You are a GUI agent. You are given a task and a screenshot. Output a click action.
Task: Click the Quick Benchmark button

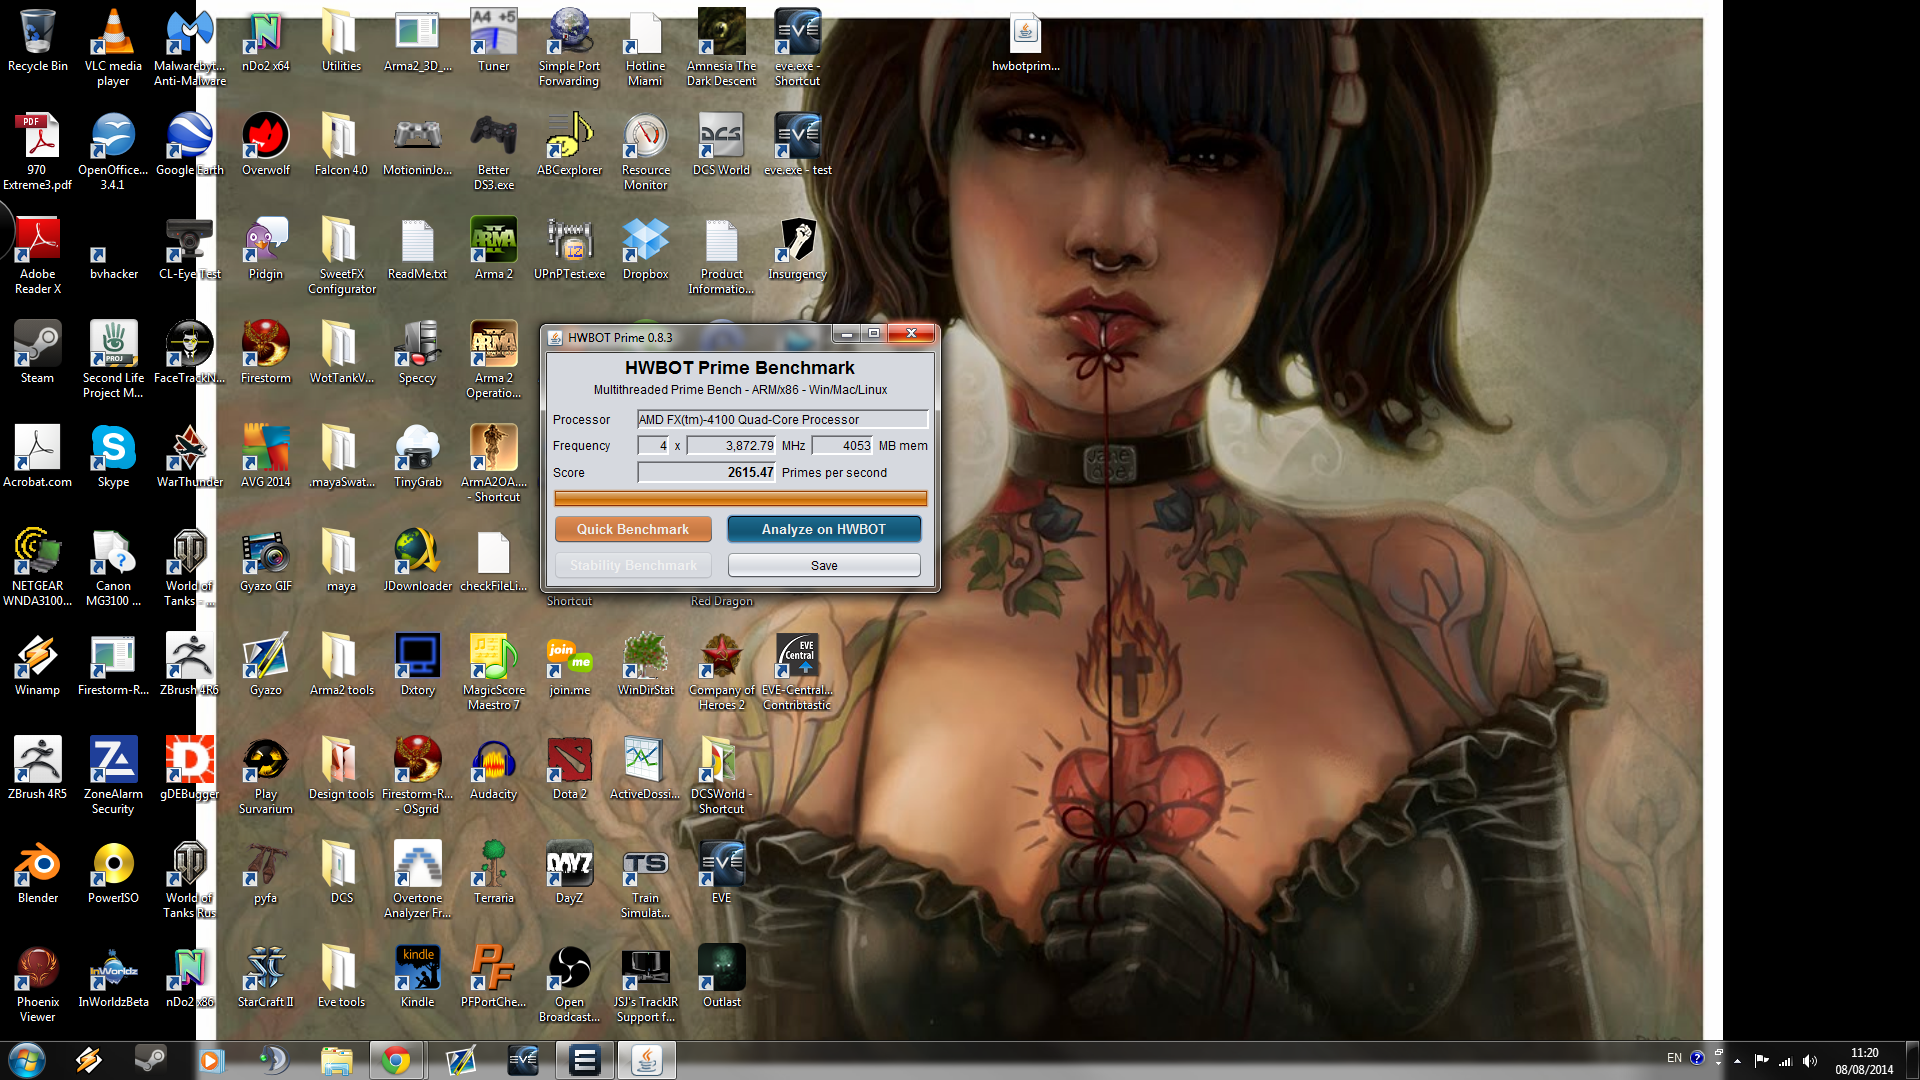(x=633, y=529)
